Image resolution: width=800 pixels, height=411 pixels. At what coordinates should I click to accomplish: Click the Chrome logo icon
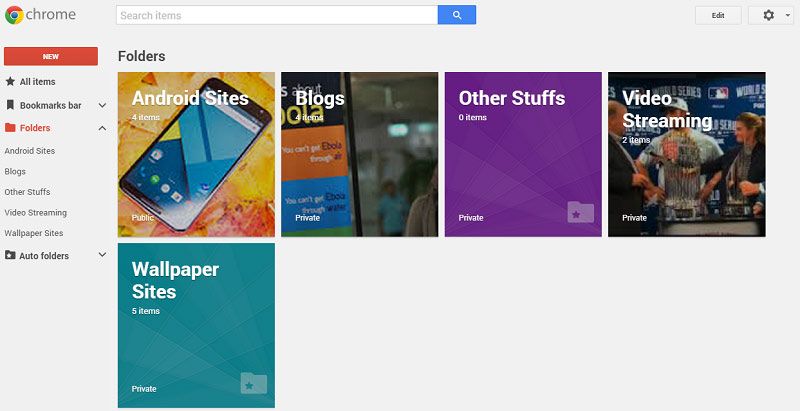pos(14,15)
